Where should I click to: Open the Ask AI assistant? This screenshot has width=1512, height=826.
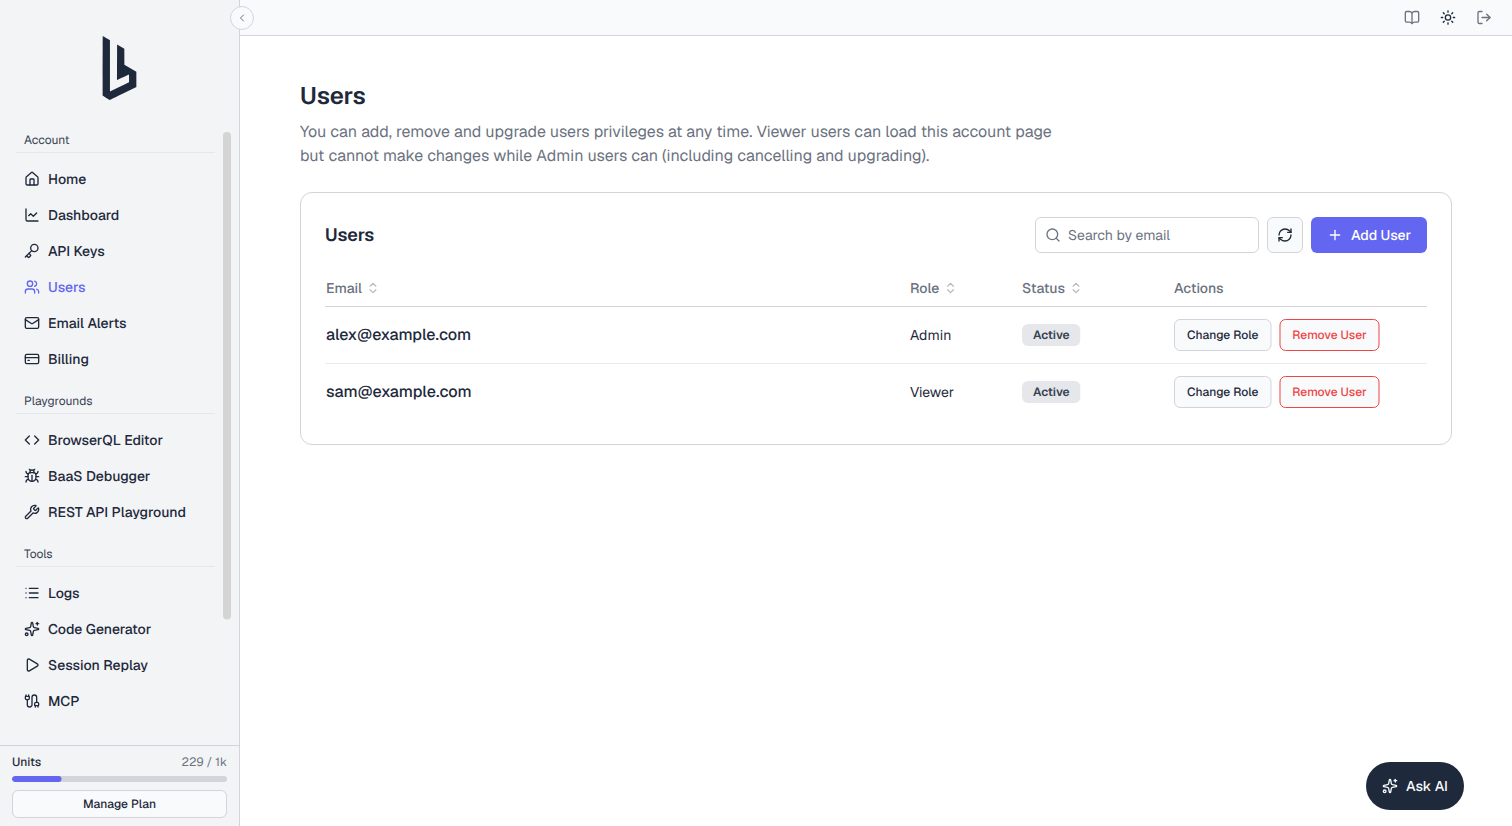[x=1415, y=786]
